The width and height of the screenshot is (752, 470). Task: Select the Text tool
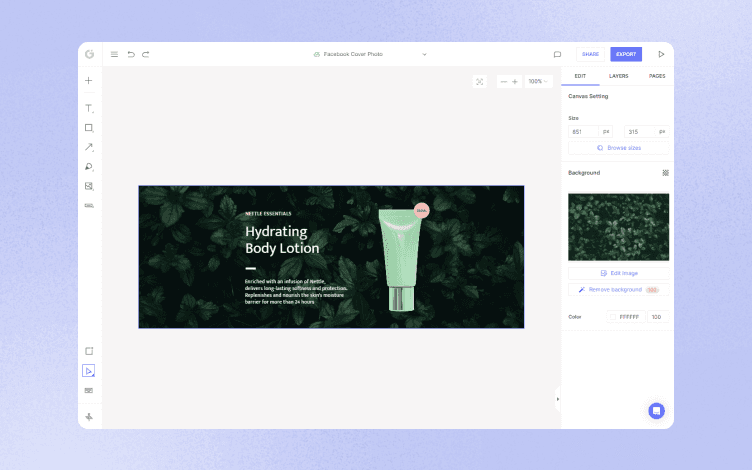(x=89, y=108)
